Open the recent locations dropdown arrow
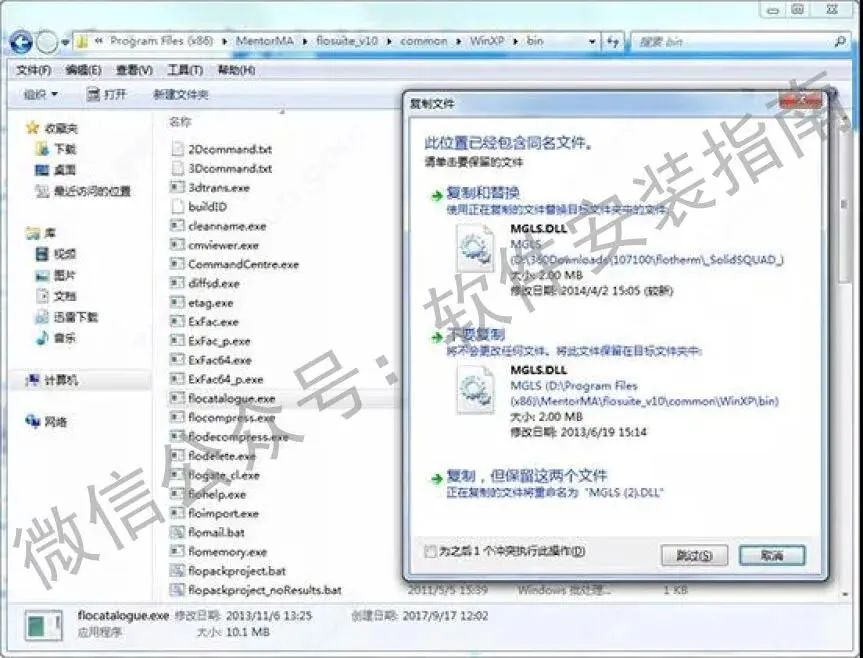863x658 pixels. point(65,42)
